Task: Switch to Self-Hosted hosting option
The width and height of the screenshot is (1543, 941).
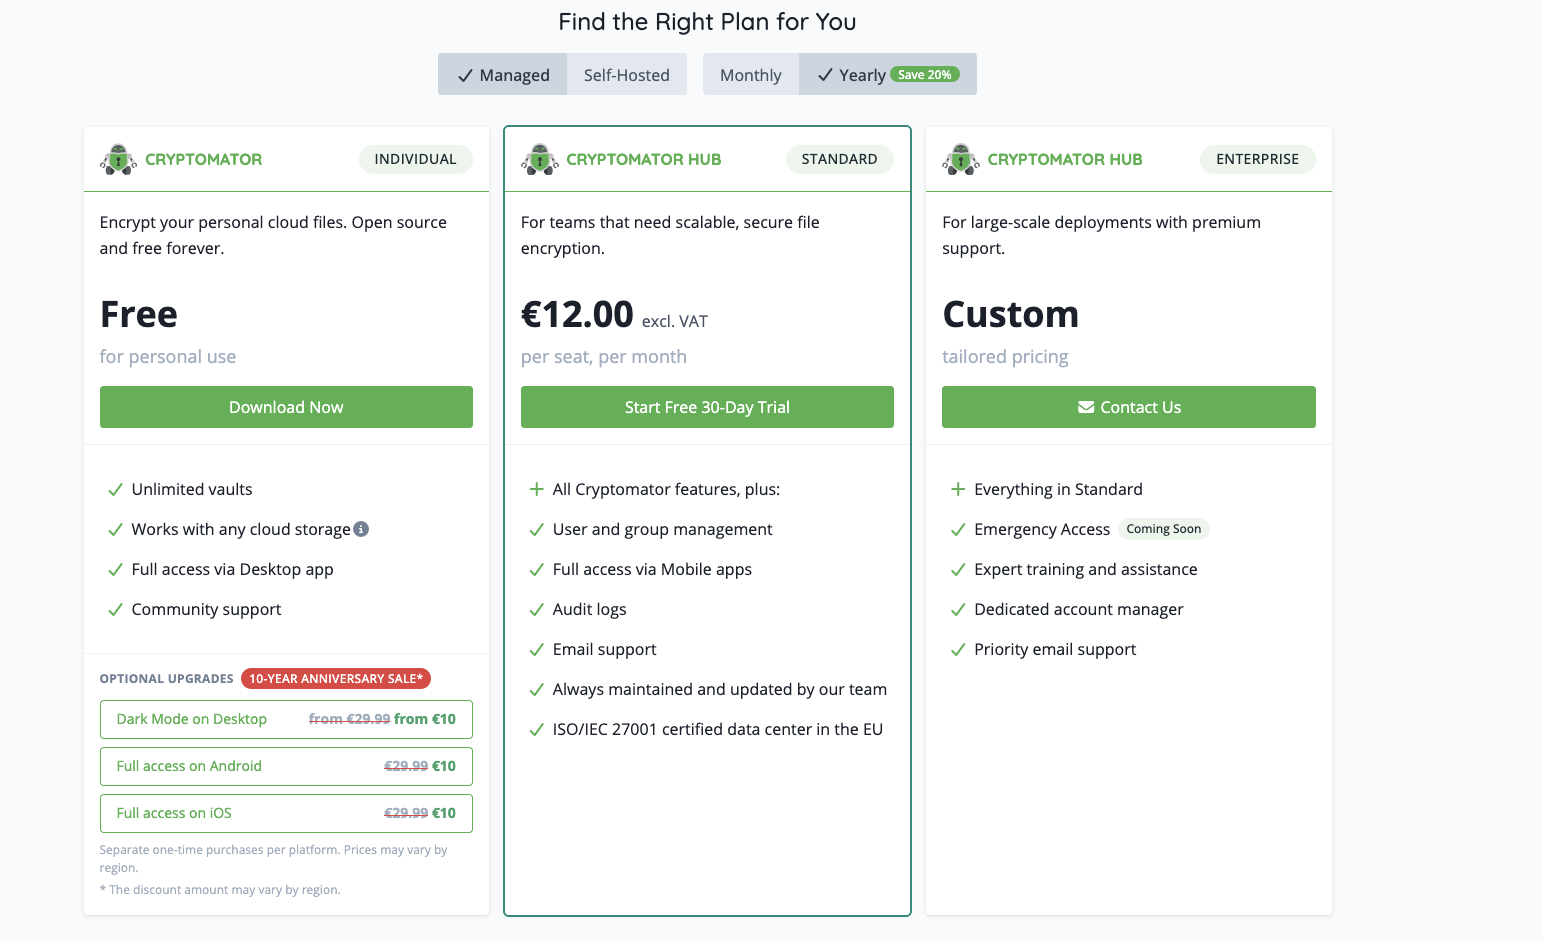Action: [626, 75]
